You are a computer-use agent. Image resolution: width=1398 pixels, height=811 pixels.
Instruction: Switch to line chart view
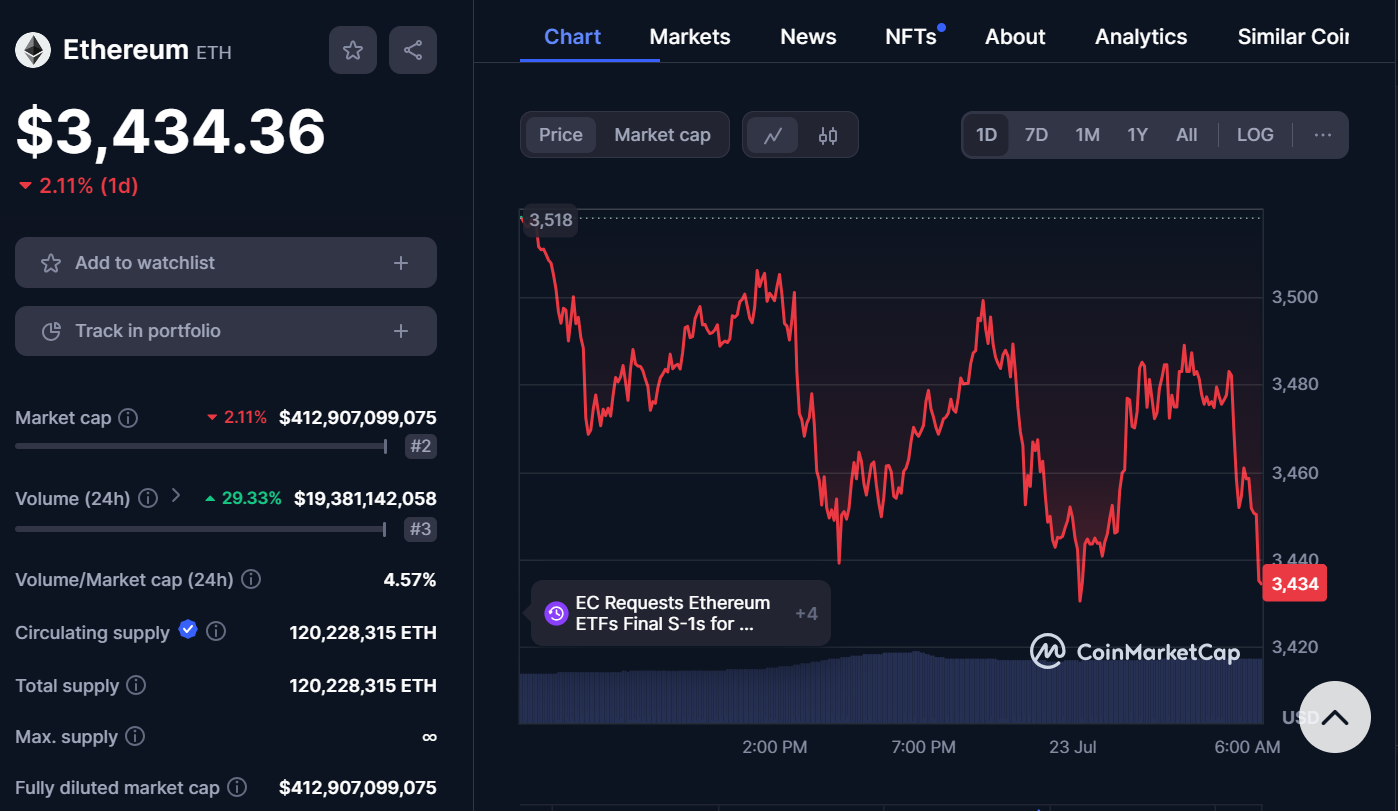pos(772,135)
